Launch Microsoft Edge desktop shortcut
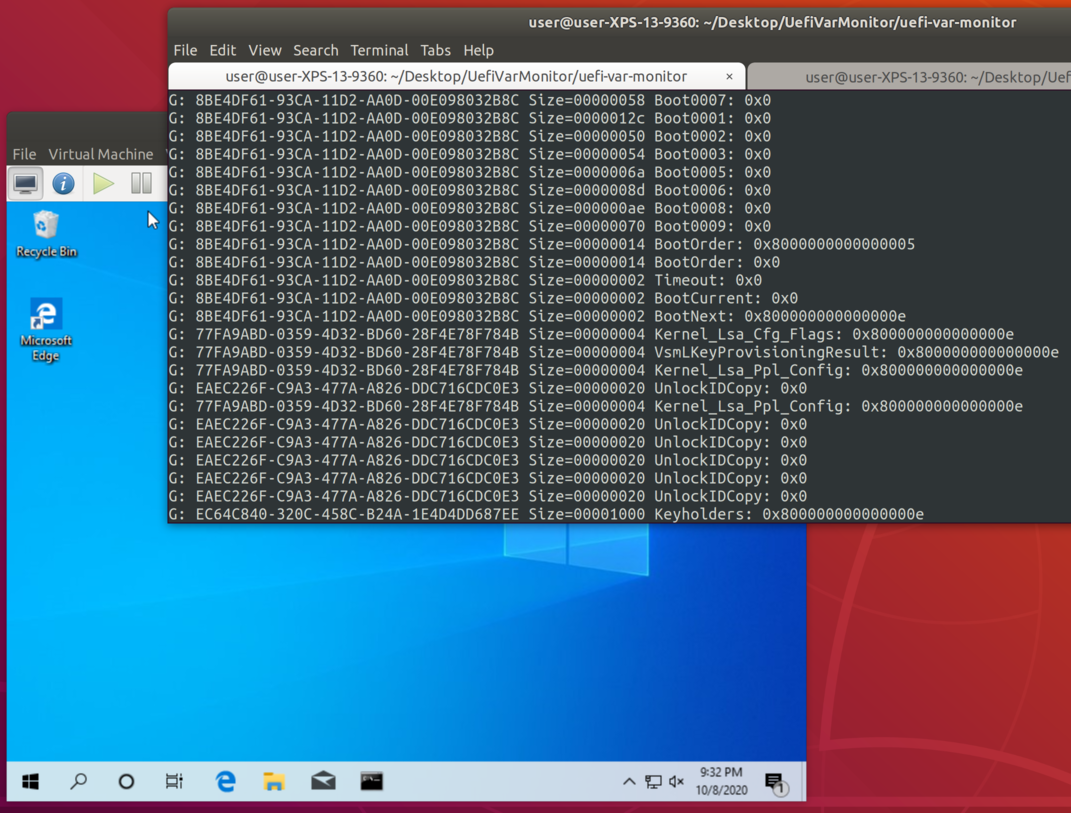This screenshot has height=813, width=1071. pos(46,330)
